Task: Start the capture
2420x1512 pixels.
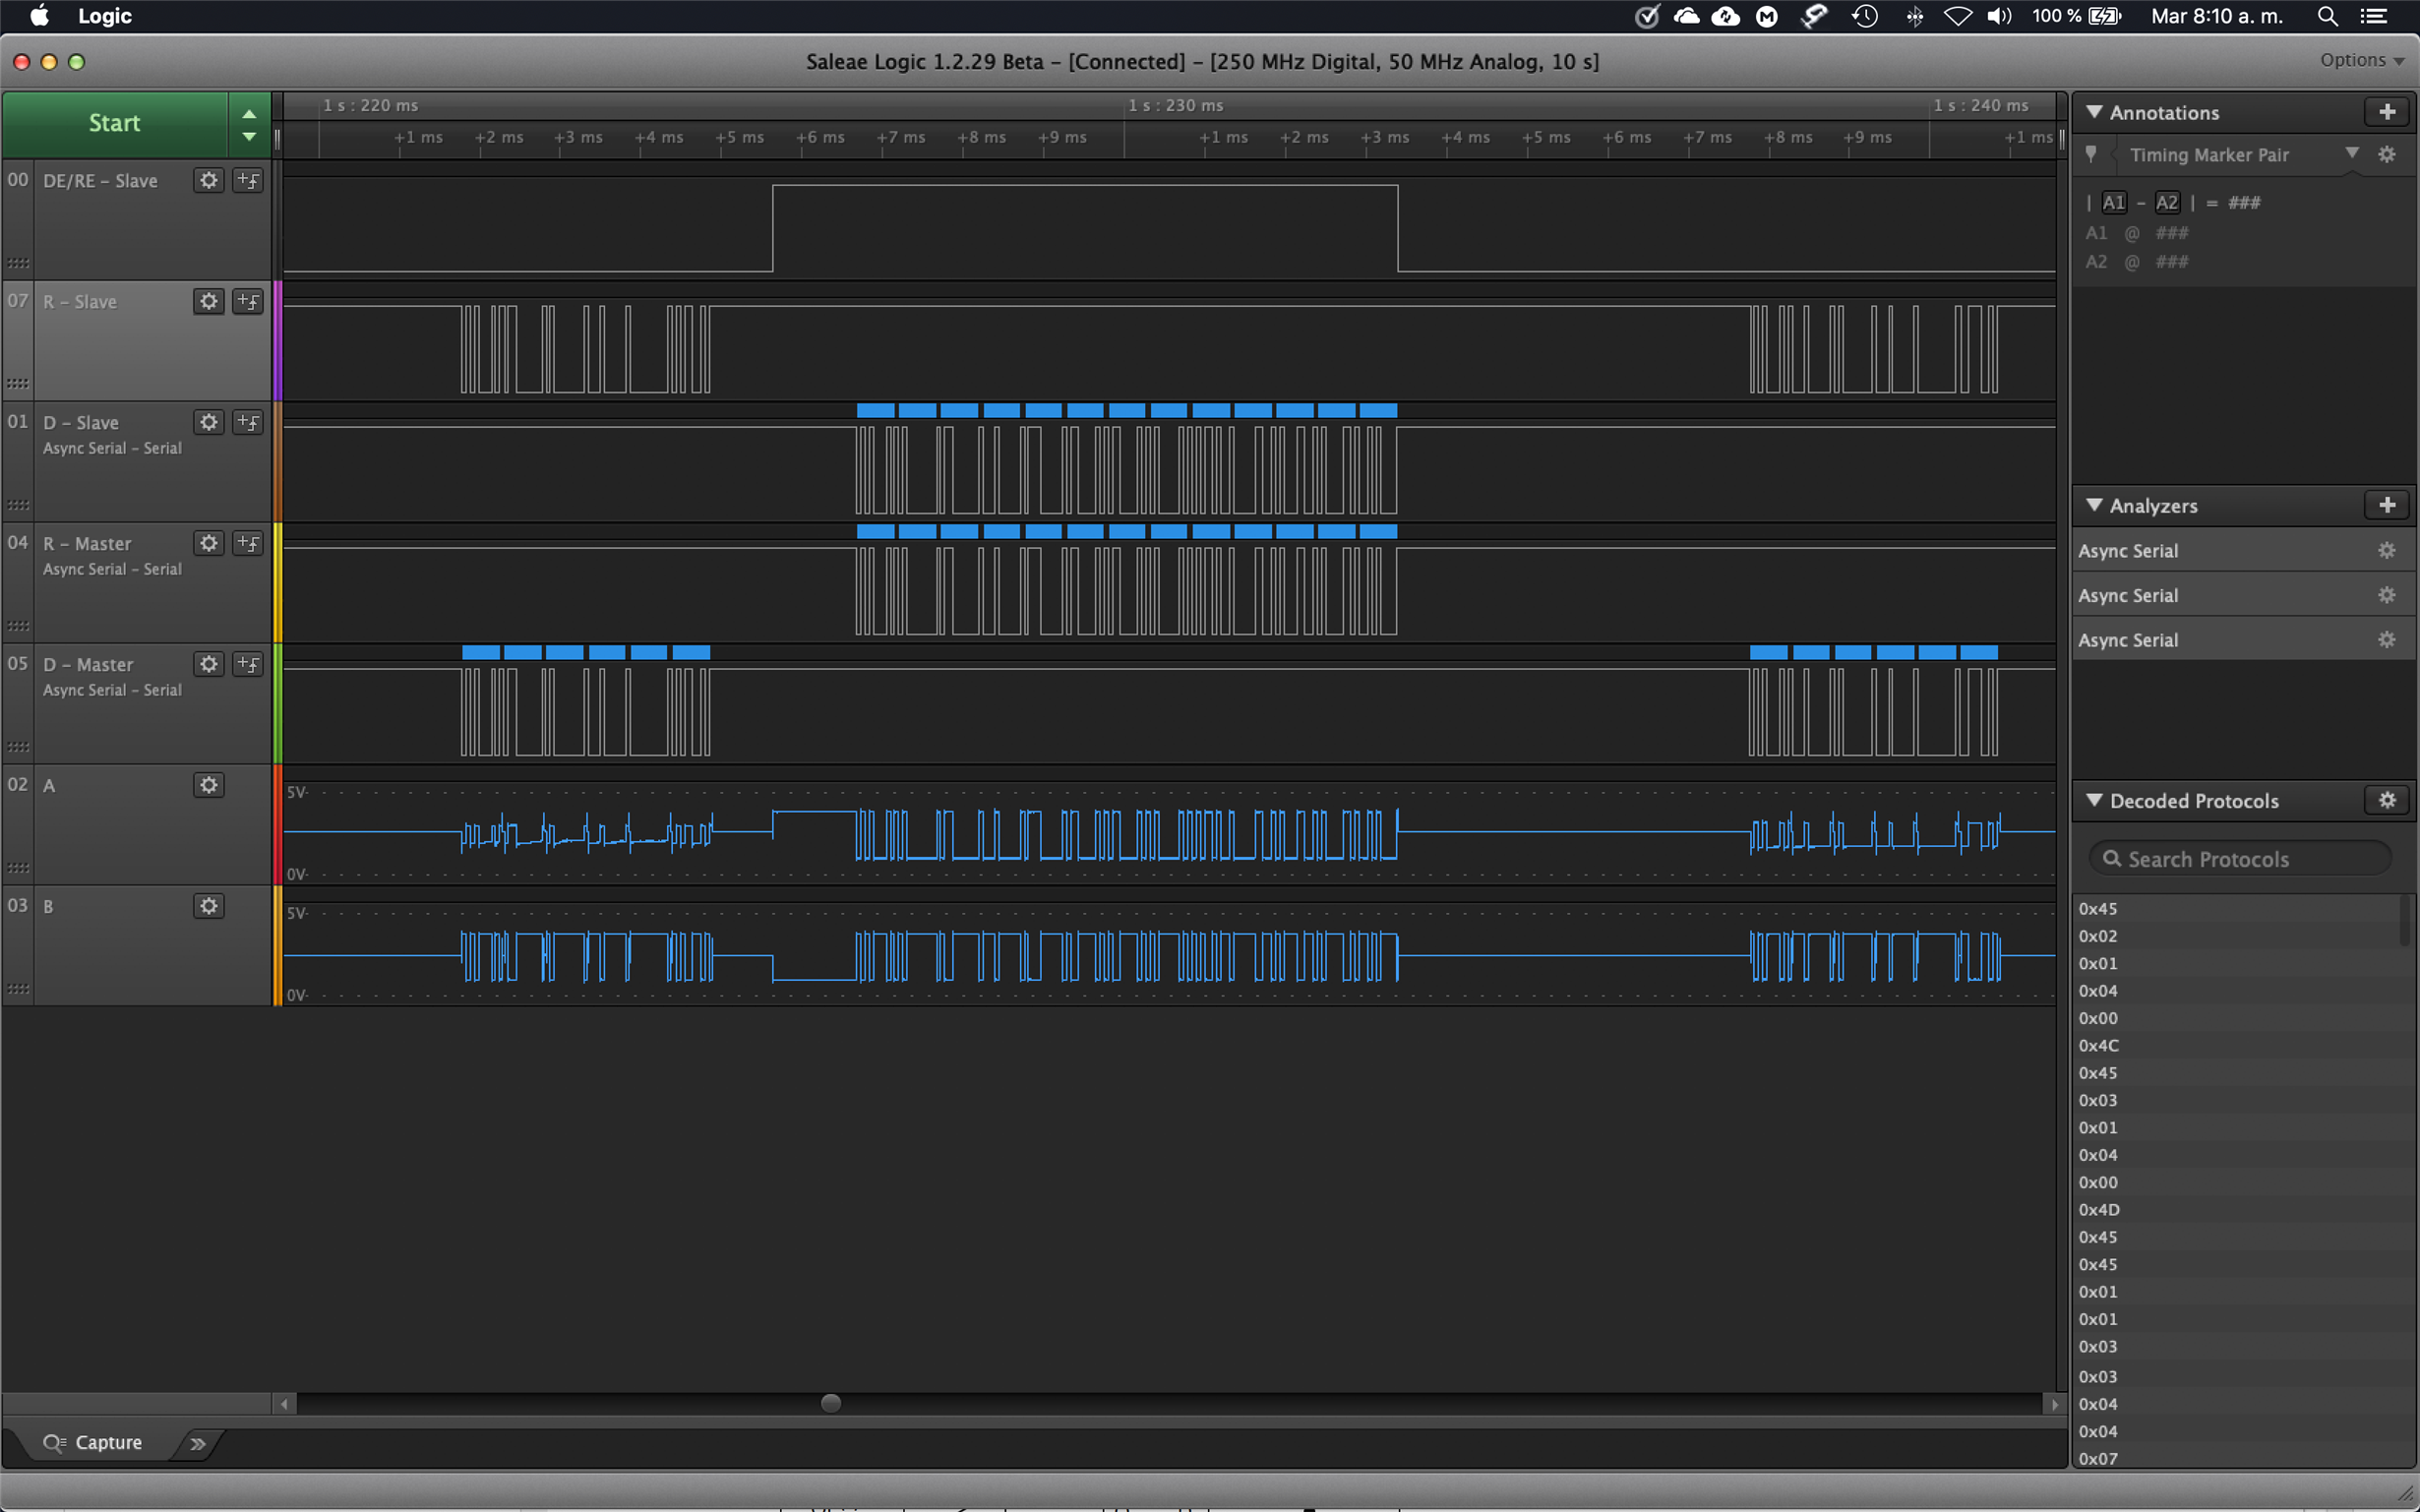Action: click(x=115, y=123)
